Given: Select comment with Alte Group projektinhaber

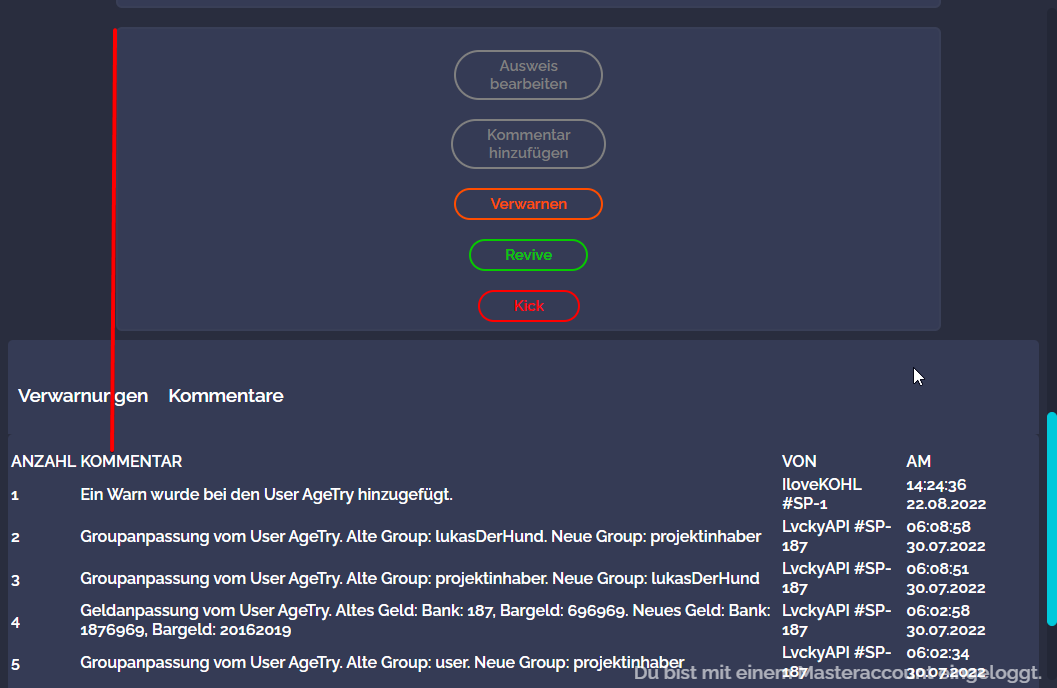Looking at the screenshot, I should click(420, 579).
